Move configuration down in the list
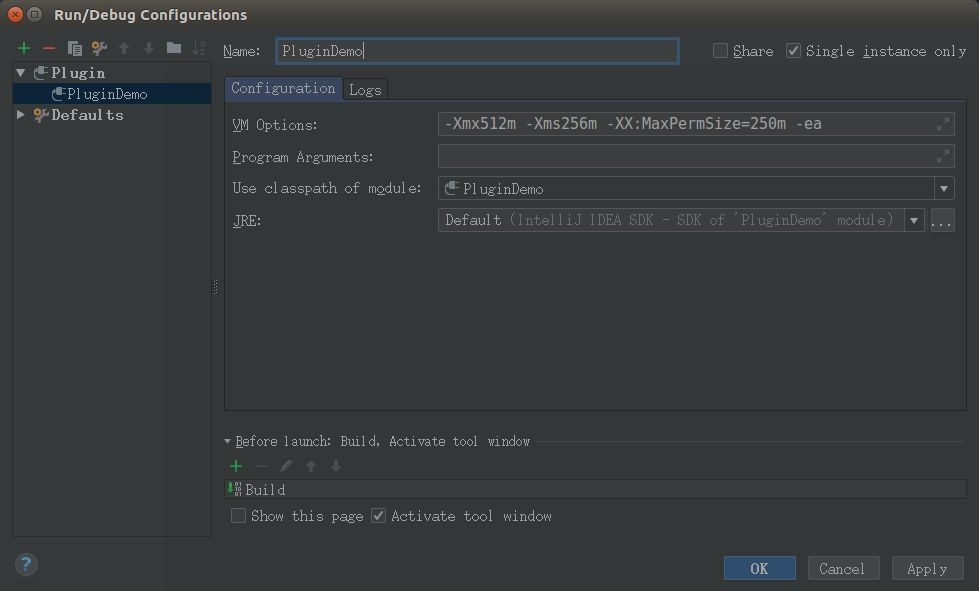 tap(149, 48)
